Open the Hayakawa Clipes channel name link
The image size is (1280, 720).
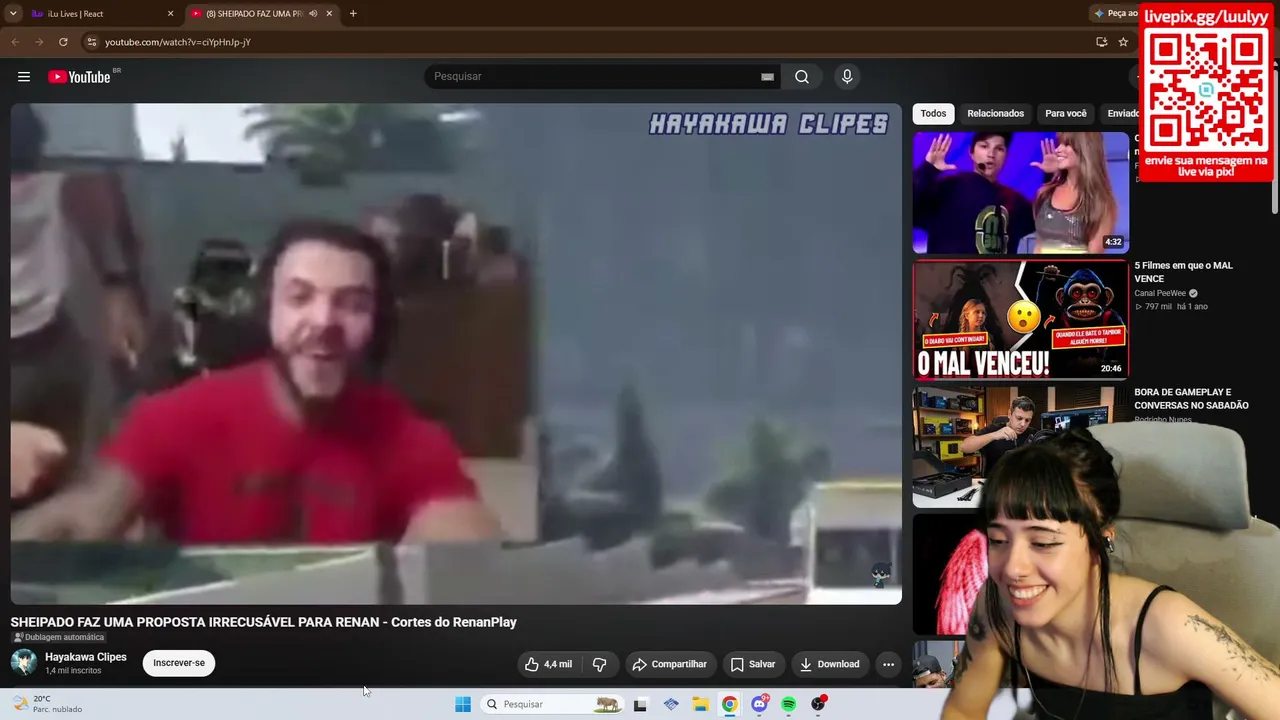point(86,657)
